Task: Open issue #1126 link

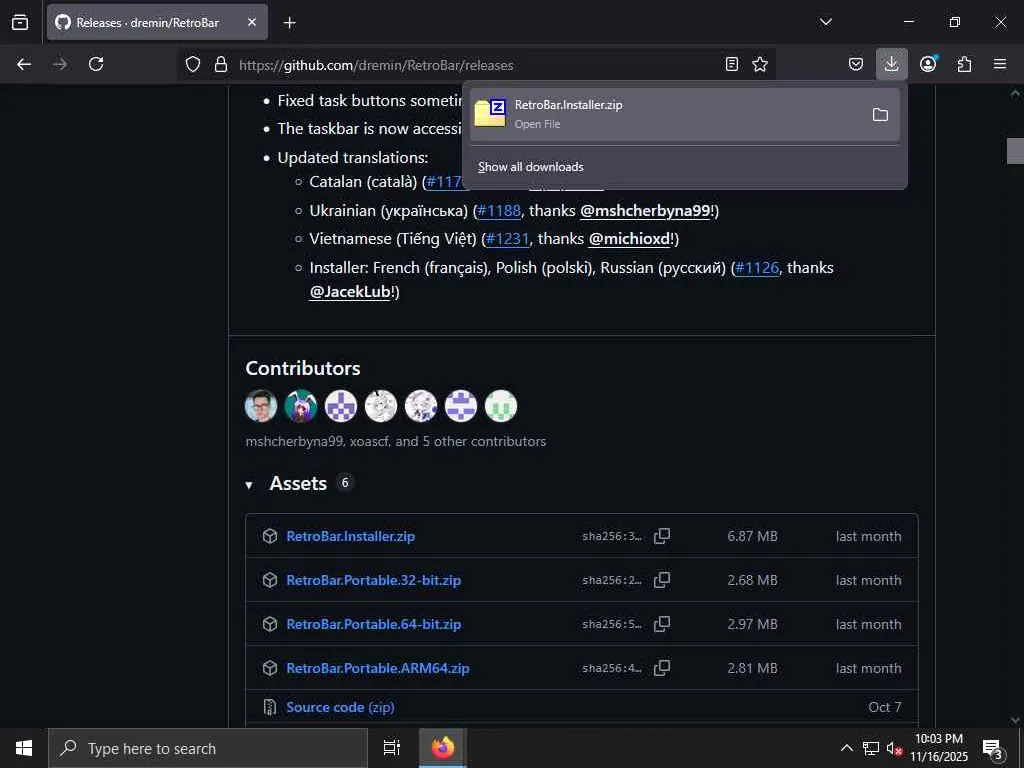Action: click(x=757, y=268)
